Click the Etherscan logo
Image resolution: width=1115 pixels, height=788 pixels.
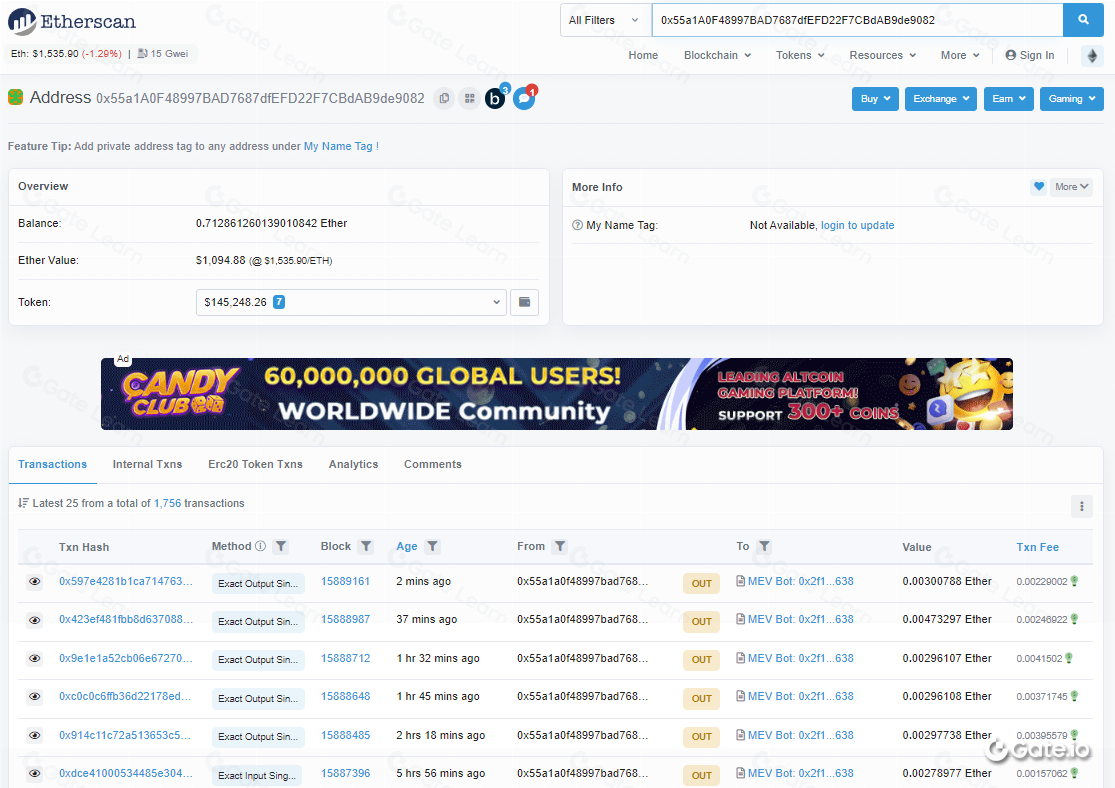(x=72, y=21)
